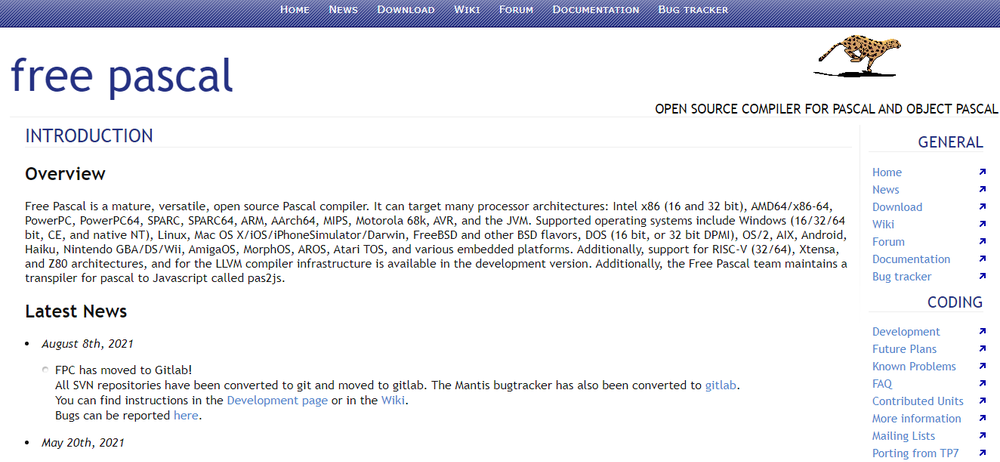Image resolution: width=1000 pixels, height=462 pixels.
Task: Open Bug tracker in the top navigation
Action: pos(693,10)
